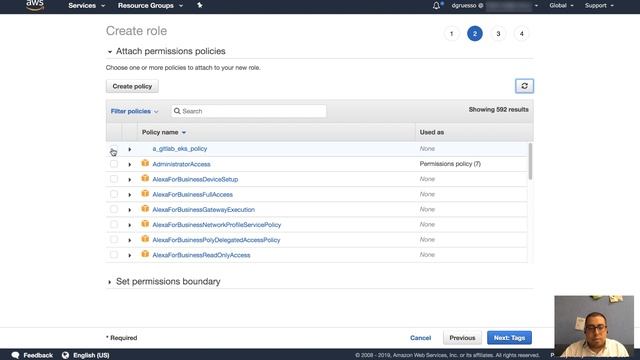The image size is (640, 360).
Task: Click the AlexaForBusinessReadOnlyAccess policy box icon
Action: (145, 254)
